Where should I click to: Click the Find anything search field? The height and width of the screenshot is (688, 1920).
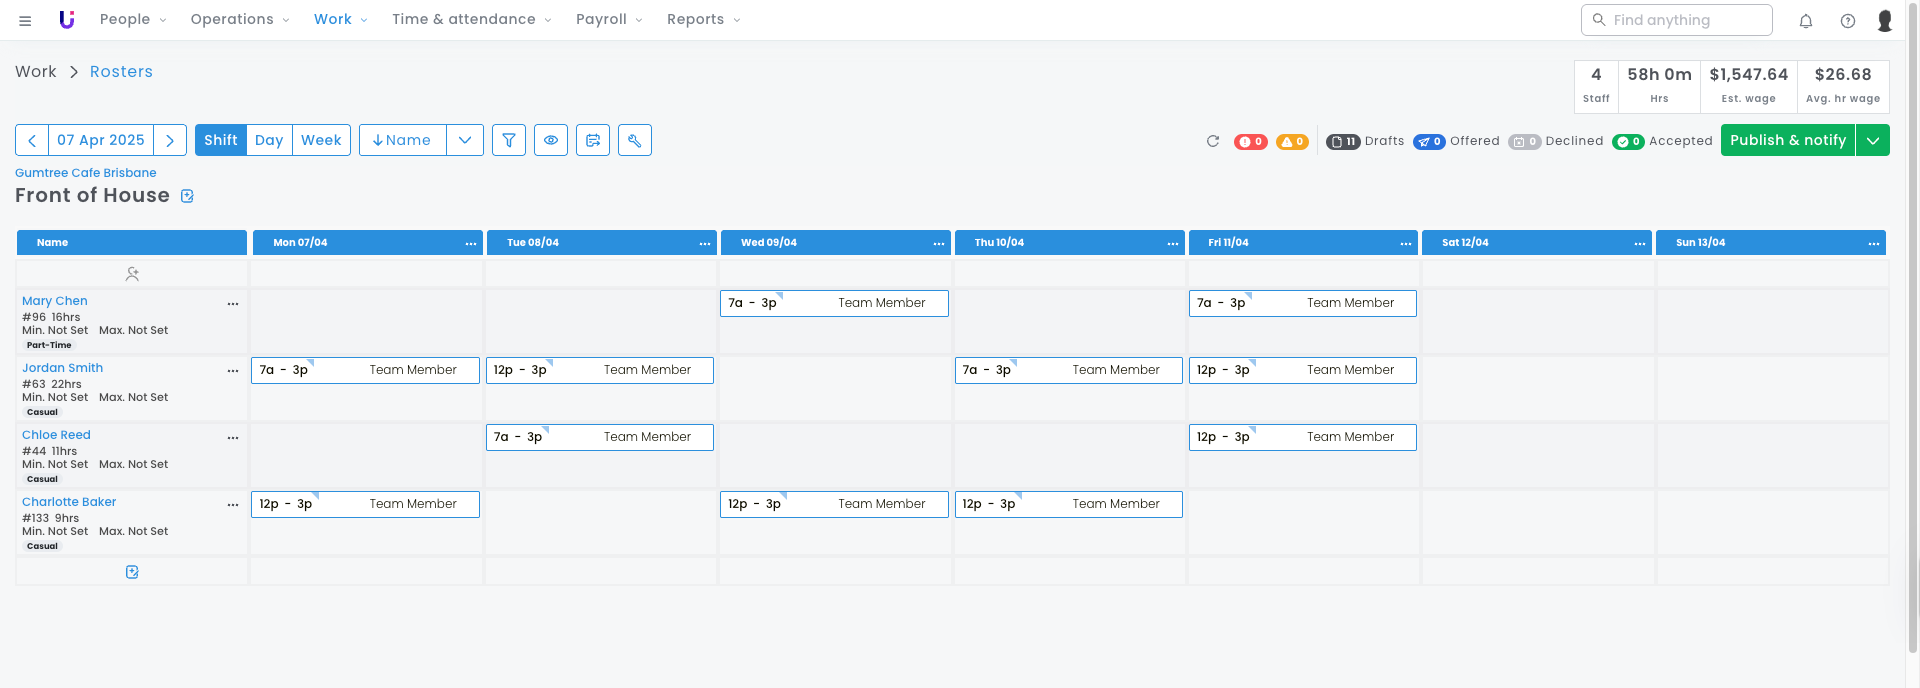[1677, 20]
